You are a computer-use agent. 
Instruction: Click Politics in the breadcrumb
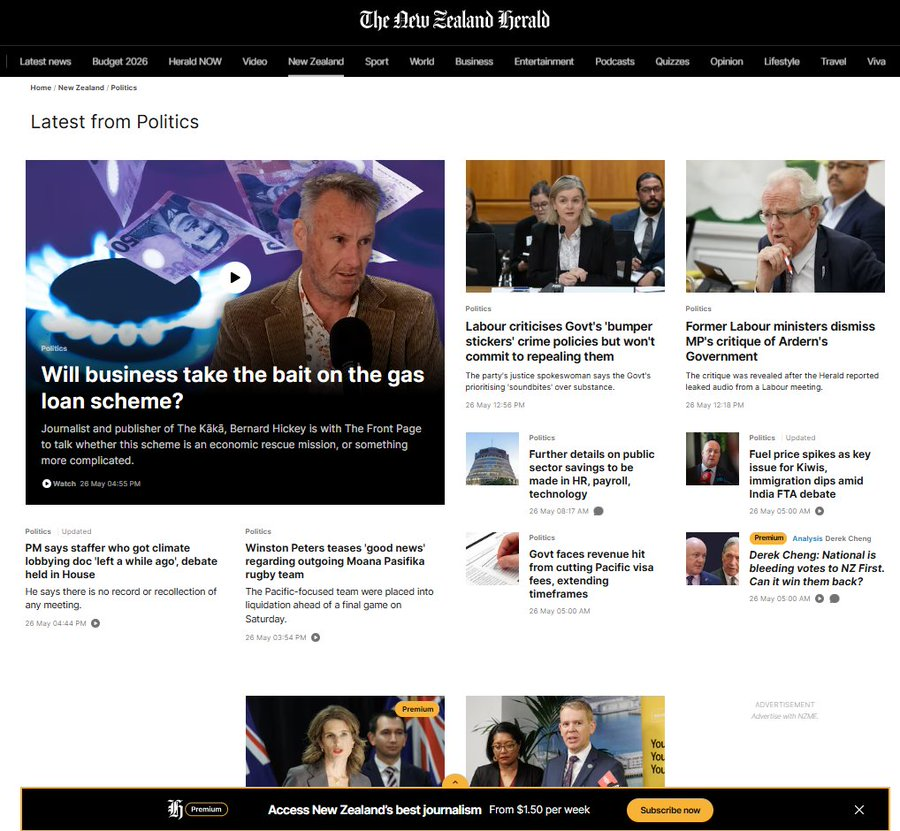[124, 88]
